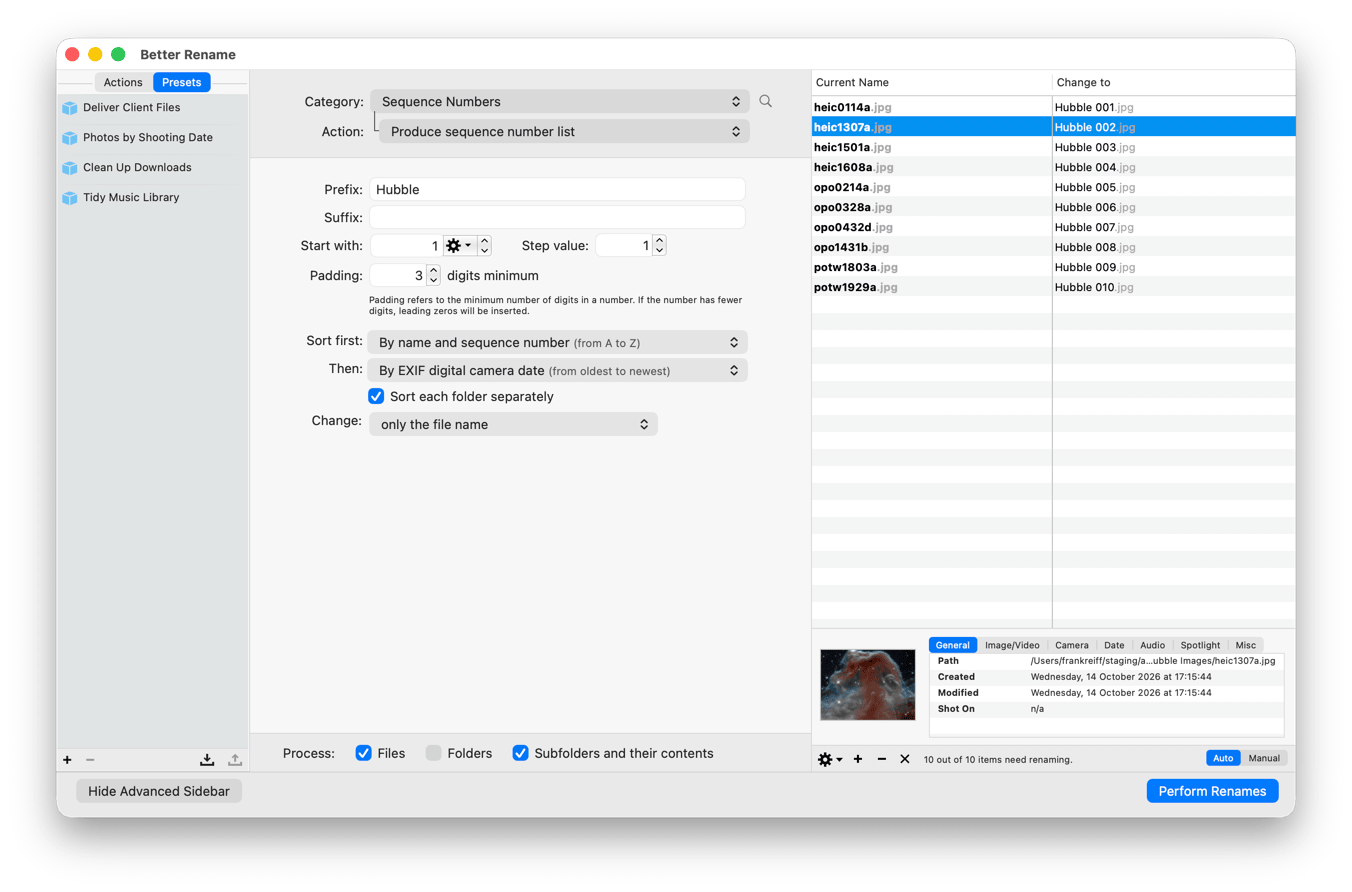The image size is (1352, 892).
Task: Select the opo0214a.jpg file row
Action: point(1053,187)
